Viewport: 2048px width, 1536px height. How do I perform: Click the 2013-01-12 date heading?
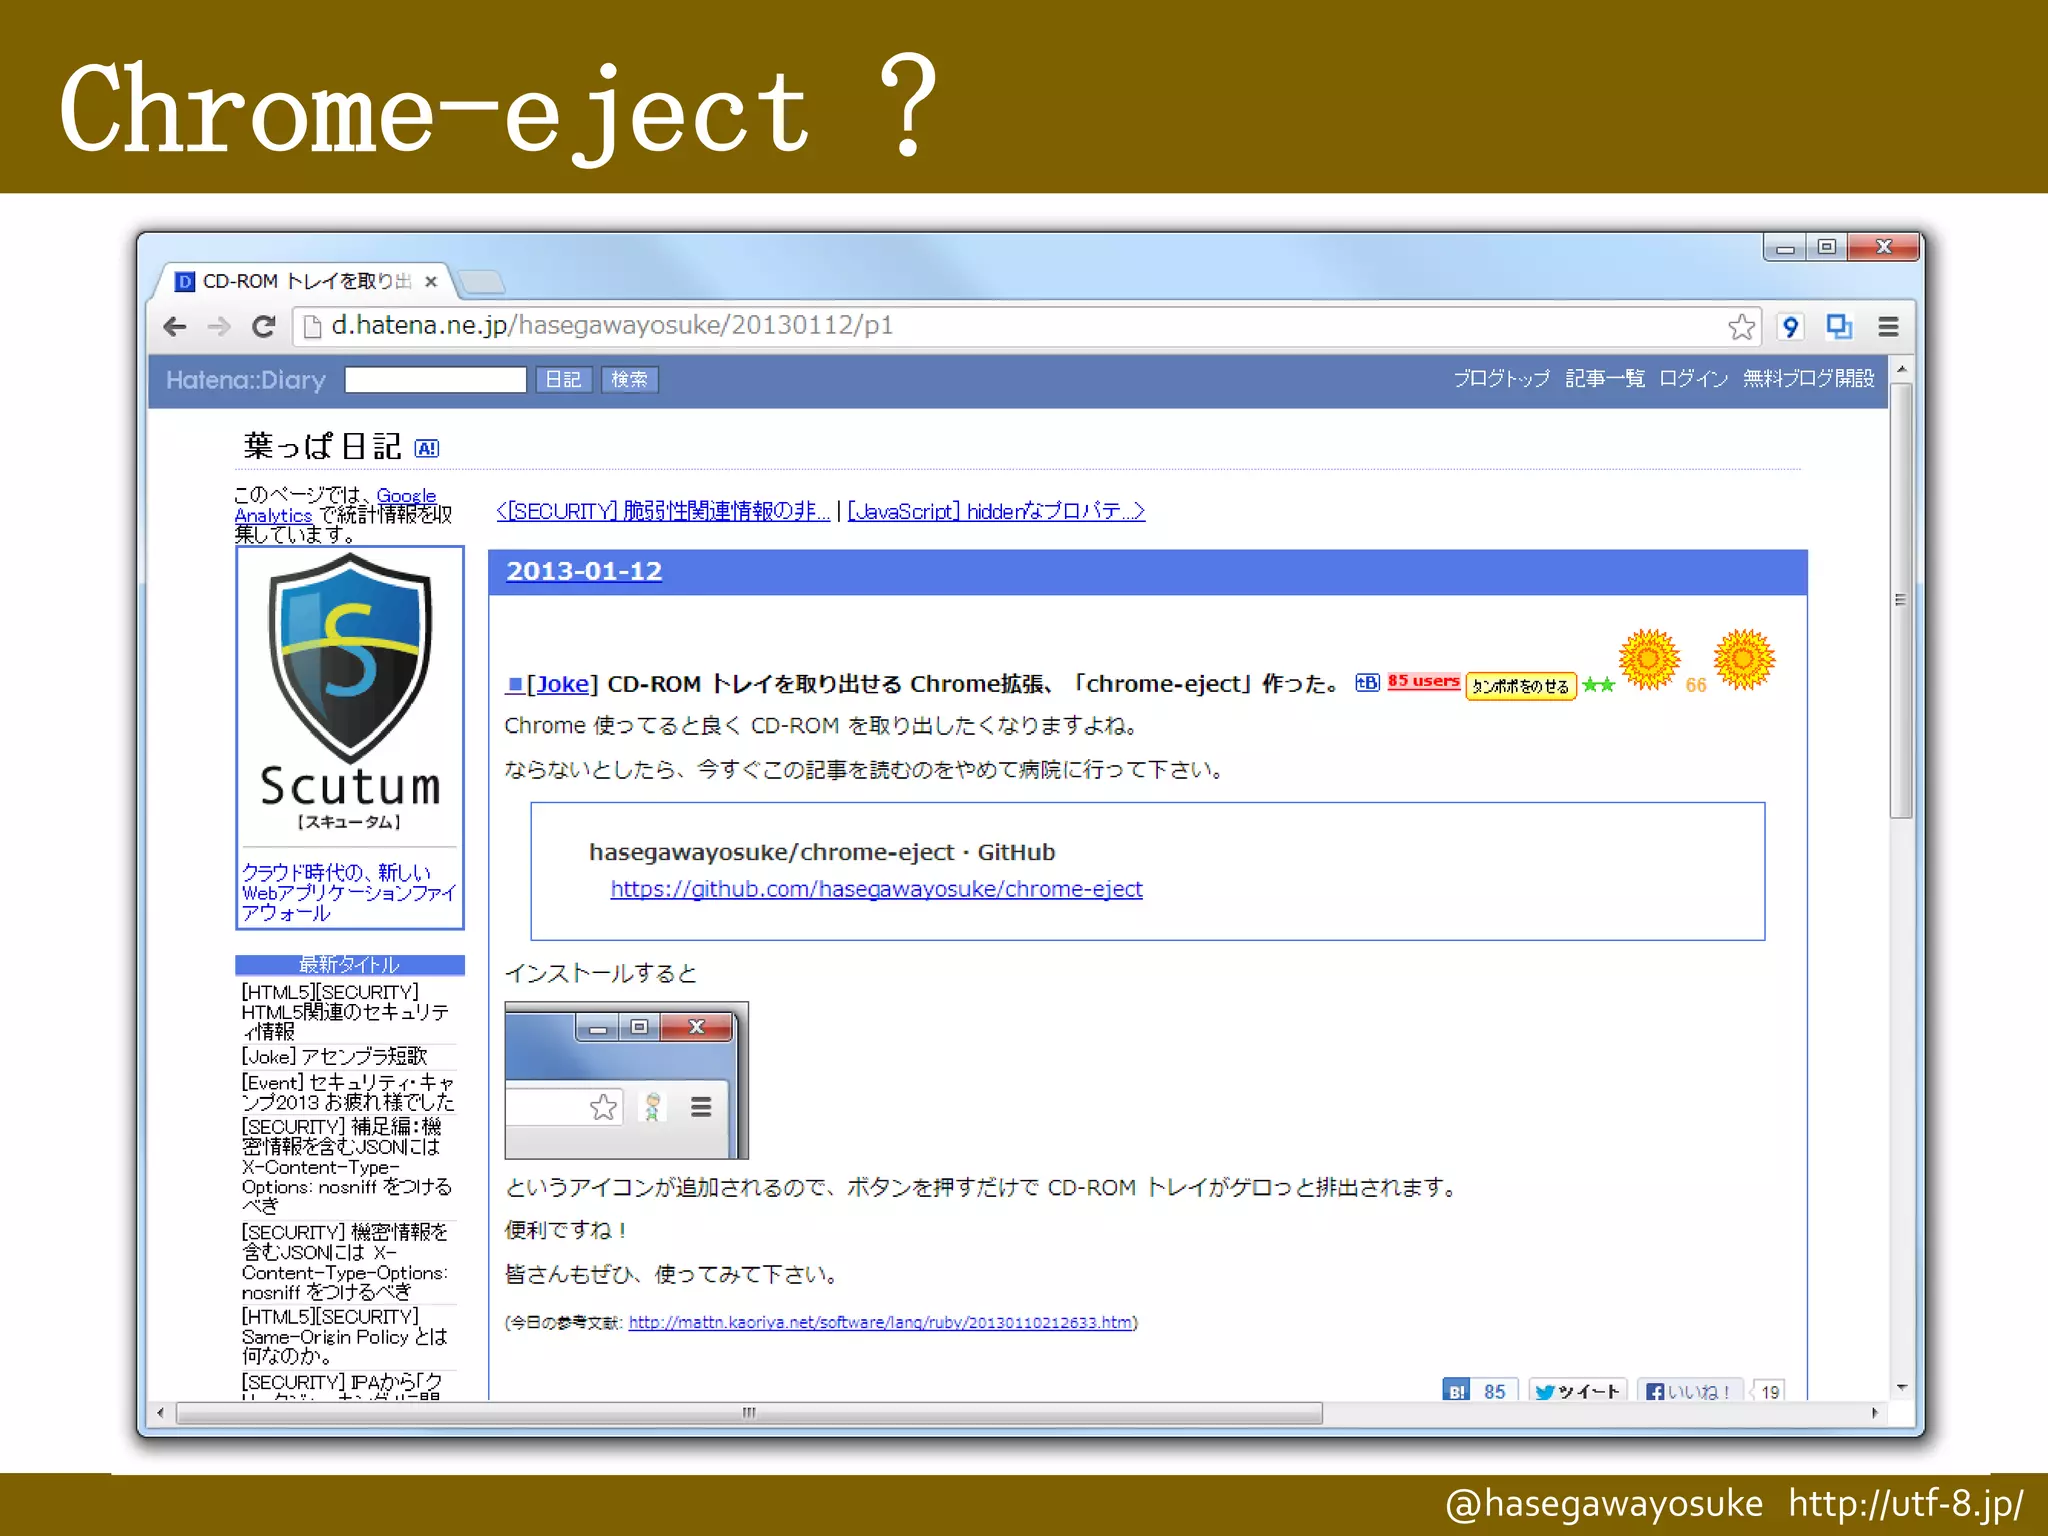coord(584,571)
